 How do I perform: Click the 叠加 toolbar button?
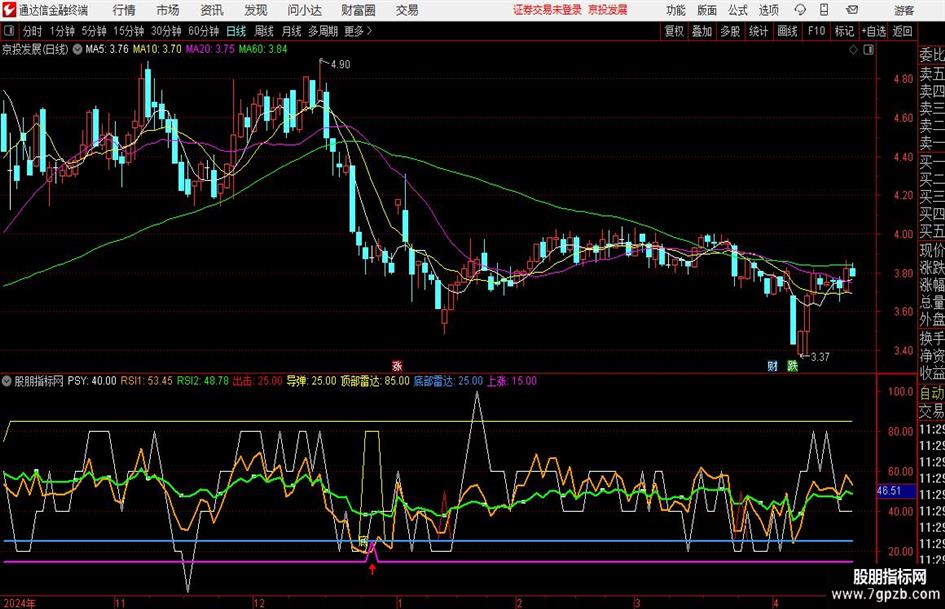(702, 31)
